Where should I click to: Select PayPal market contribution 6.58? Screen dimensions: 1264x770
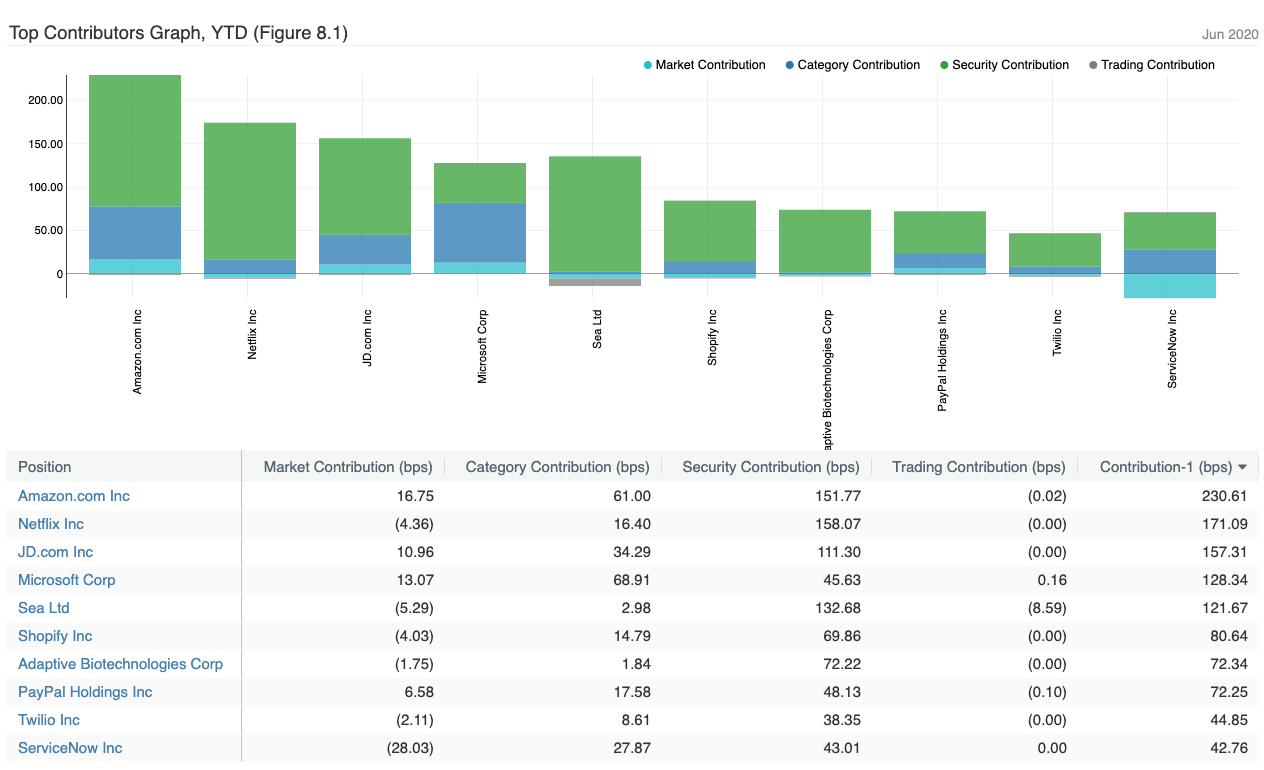(418, 692)
